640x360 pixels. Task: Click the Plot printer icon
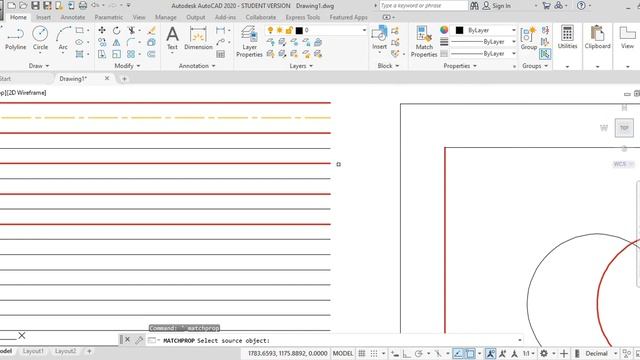point(83,6)
